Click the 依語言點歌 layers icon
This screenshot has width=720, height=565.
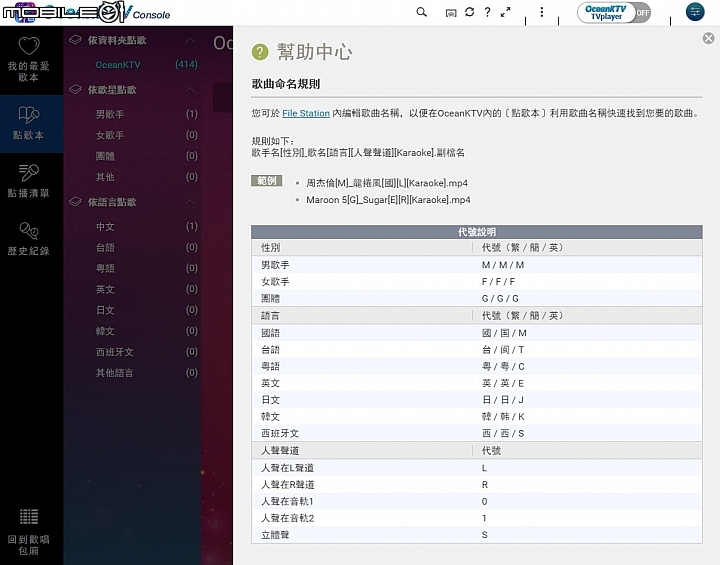click(x=75, y=202)
